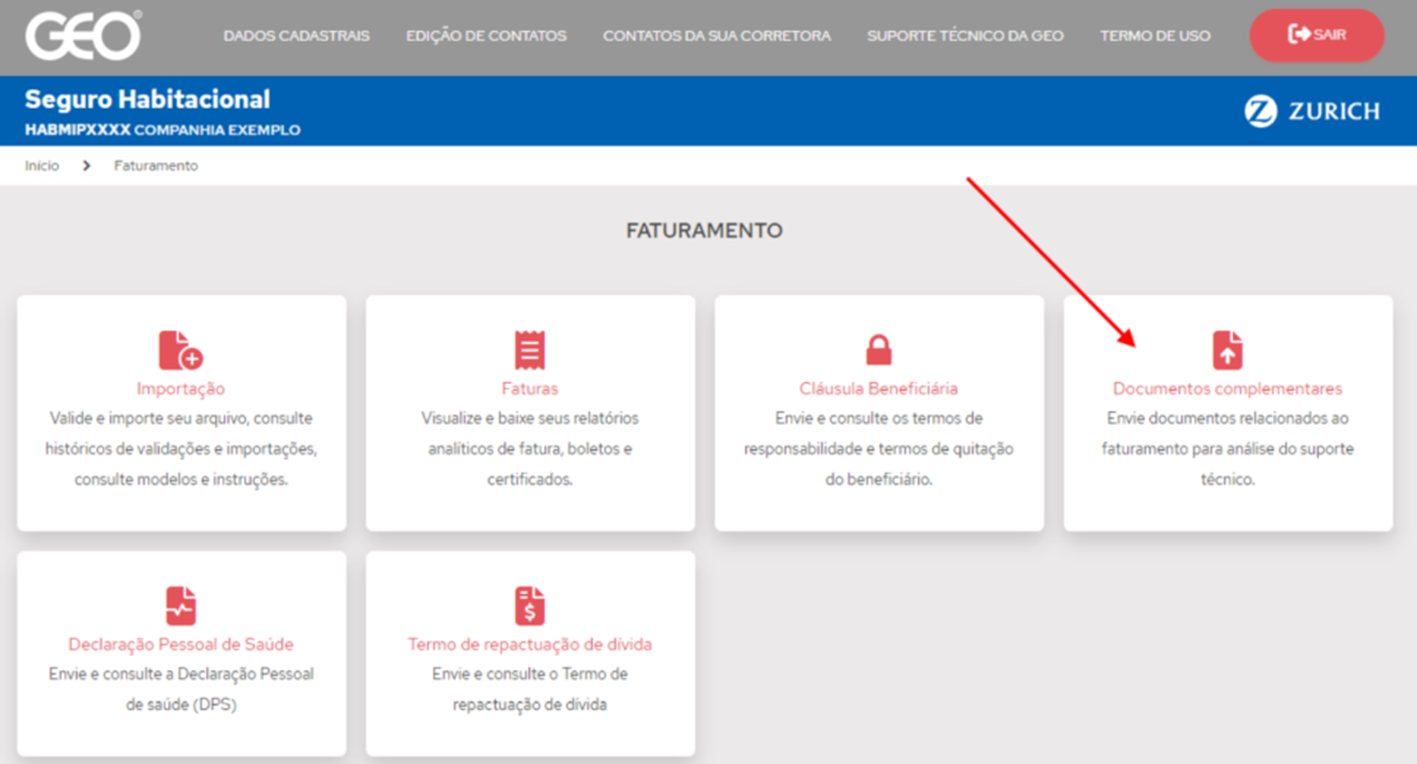Click Faturamento breadcrumb item

[x=156, y=166]
